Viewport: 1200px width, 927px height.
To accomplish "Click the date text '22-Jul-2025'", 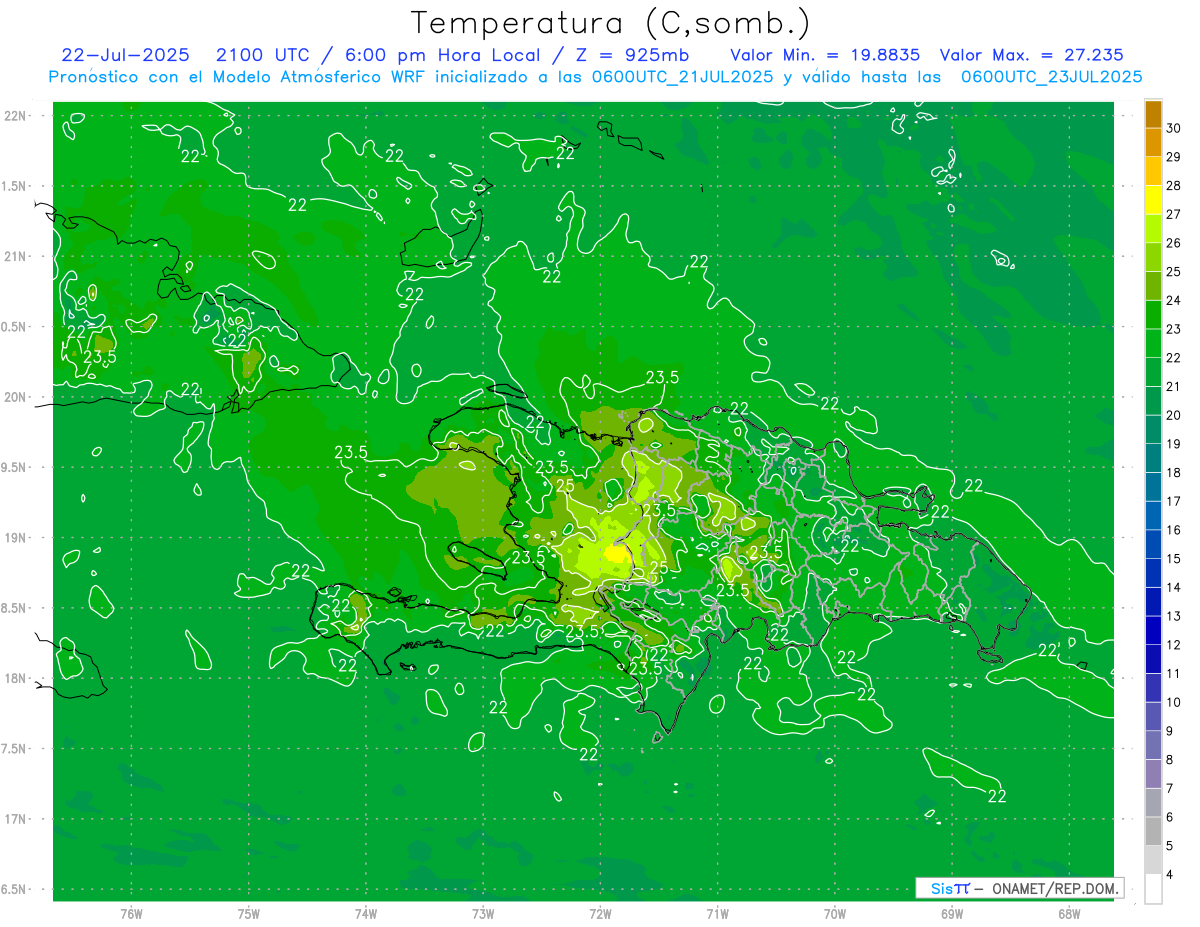I will pos(125,55).
